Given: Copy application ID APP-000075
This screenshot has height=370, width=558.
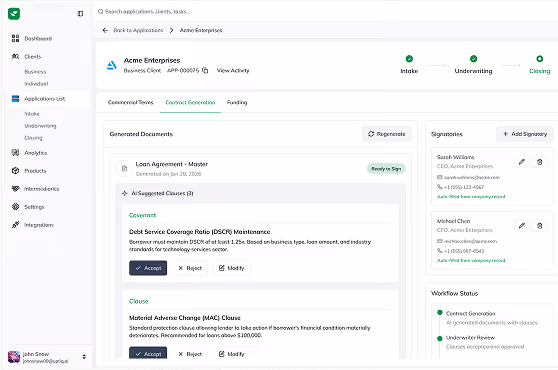Looking at the screenshot, I should 205,70.
